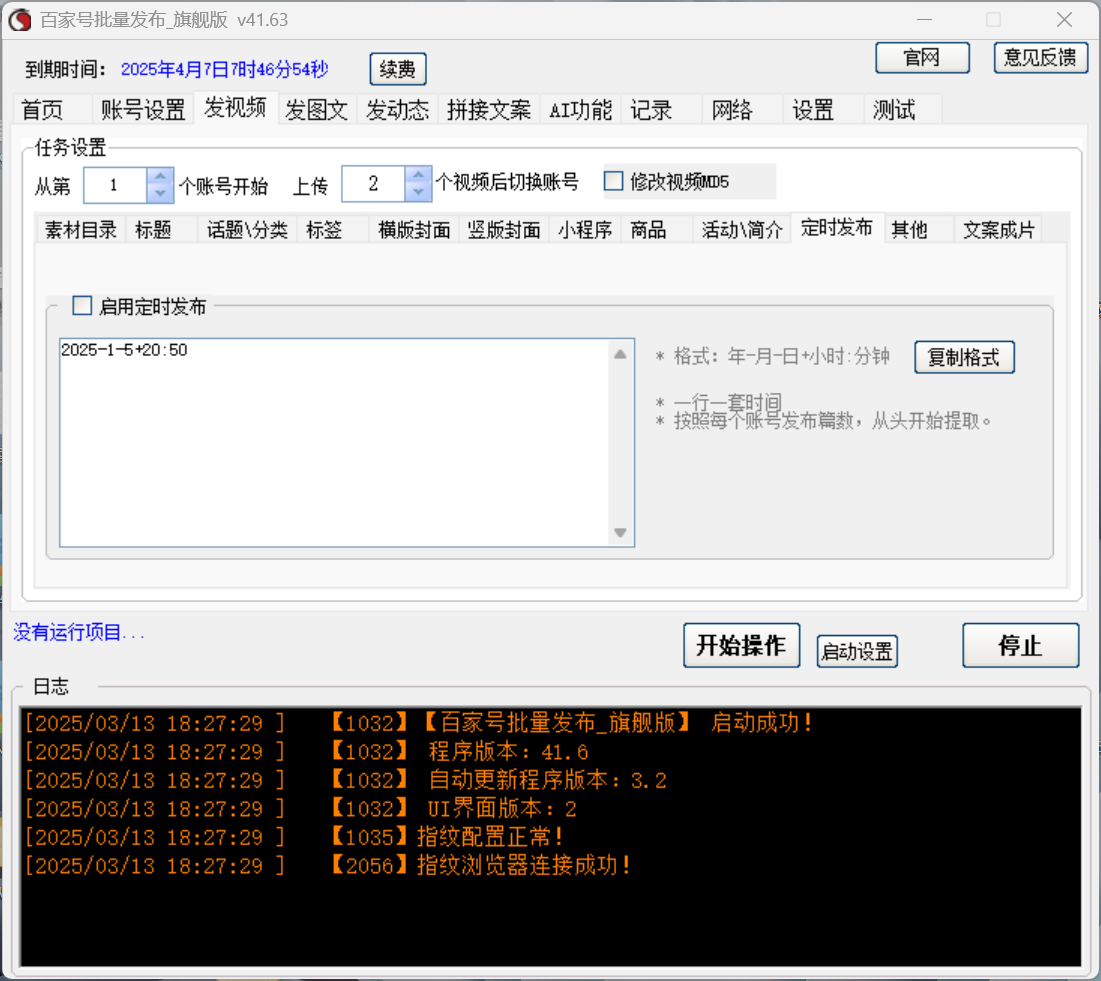This screenshot has width=1101, height=981.
Task: Open the 横版封面 sub-tab
Action: 414,230
